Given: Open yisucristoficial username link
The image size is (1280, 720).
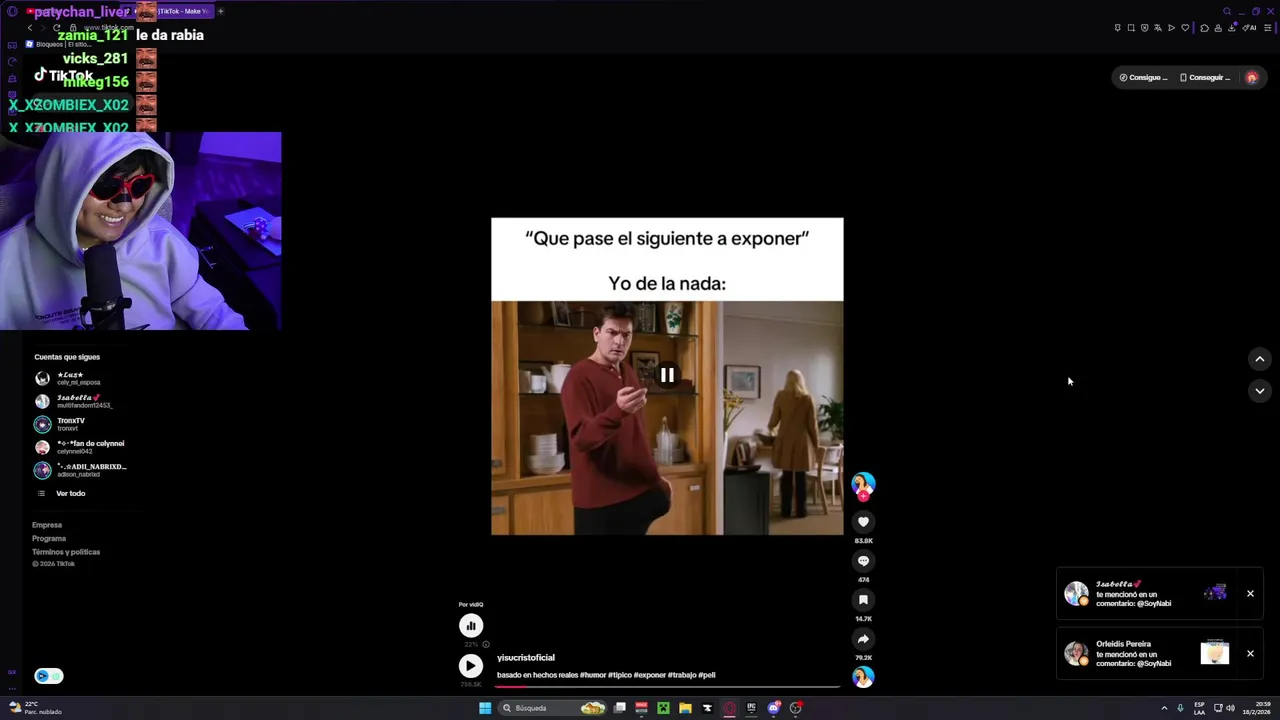Looking at the screenshot, I should [x=526, y=658].
